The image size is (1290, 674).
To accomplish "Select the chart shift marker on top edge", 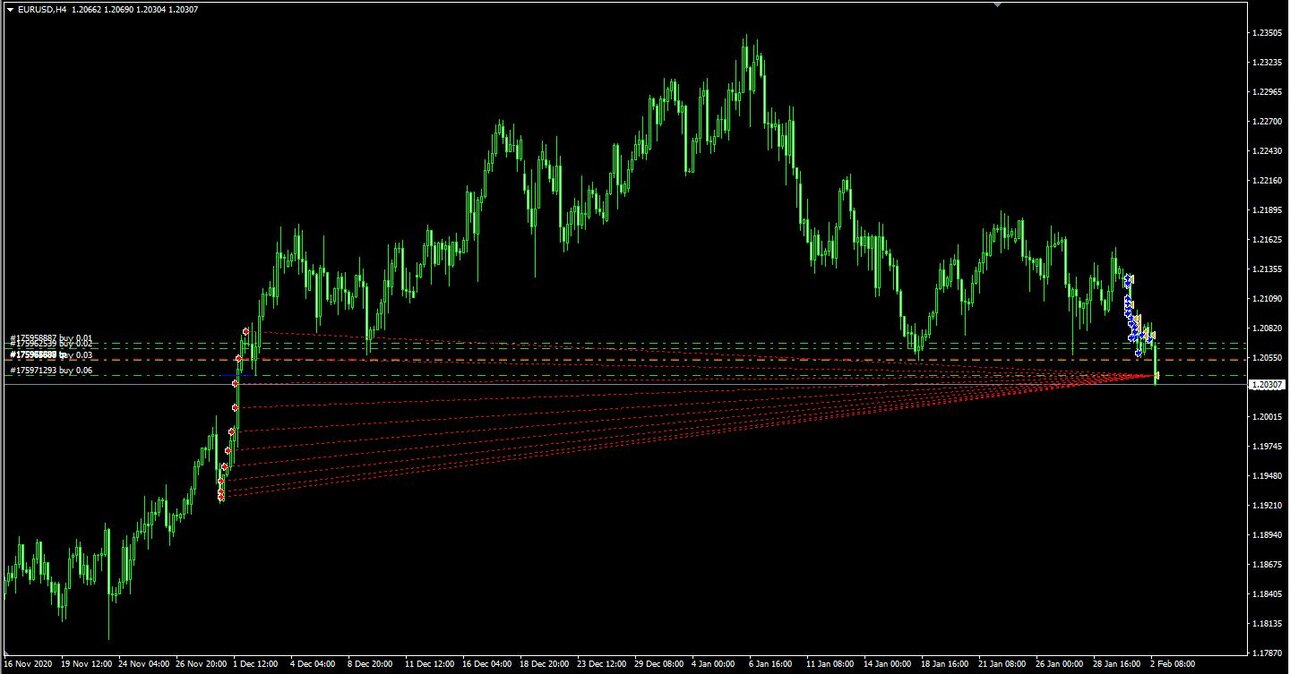I will click(997, 4).
